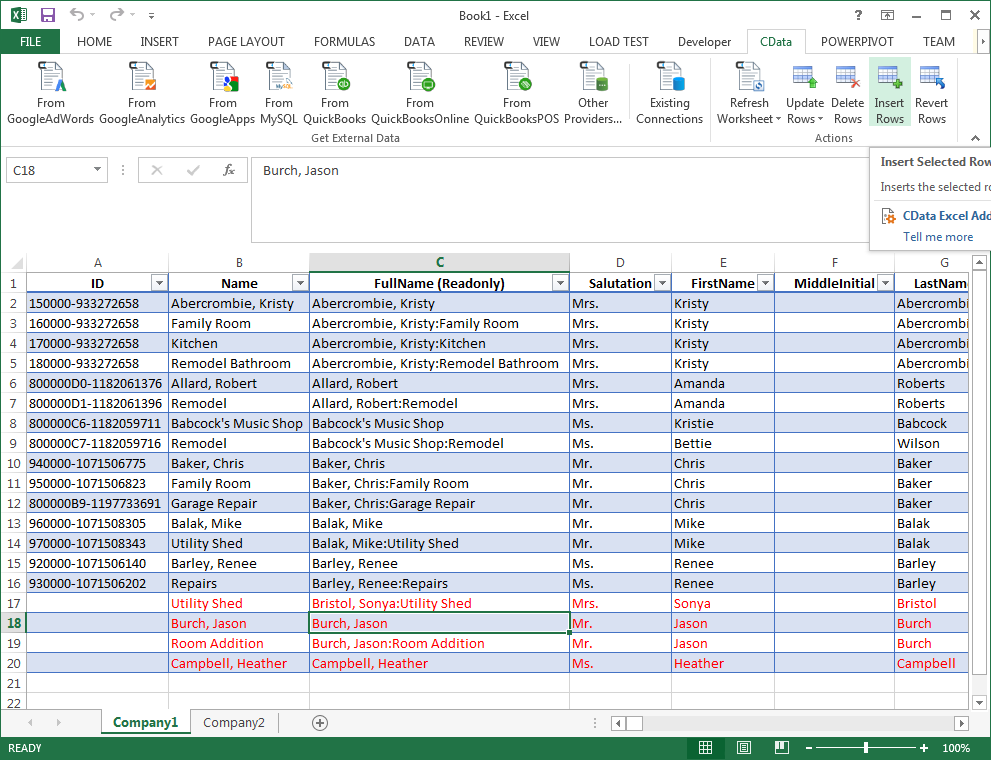Switch to the Company2 sheet tab
Image resolution: width=991 pixels, height=760 pixels.
(234, 722)
